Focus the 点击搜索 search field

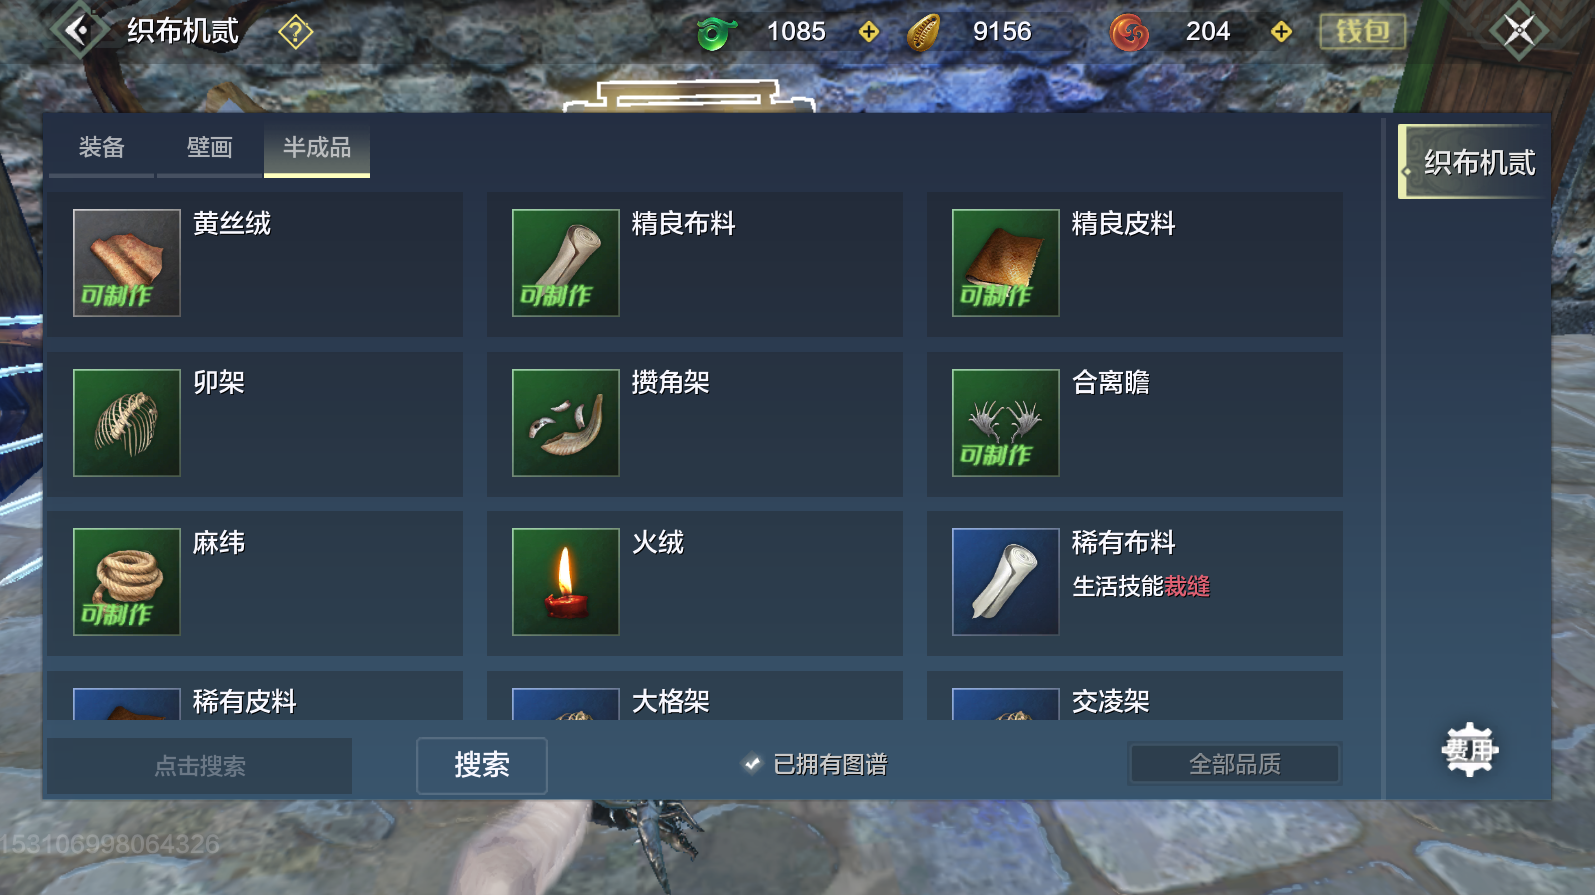[200, 766]
